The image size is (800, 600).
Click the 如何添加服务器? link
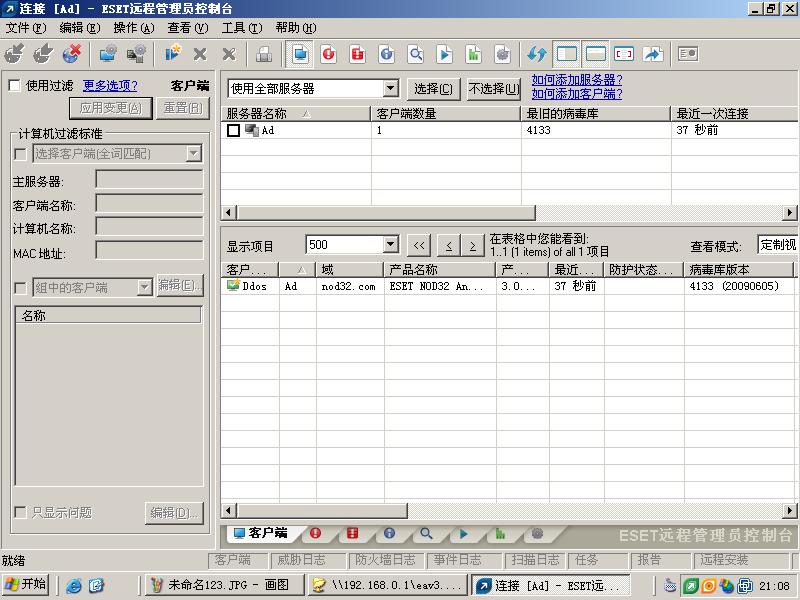(577, 80)
